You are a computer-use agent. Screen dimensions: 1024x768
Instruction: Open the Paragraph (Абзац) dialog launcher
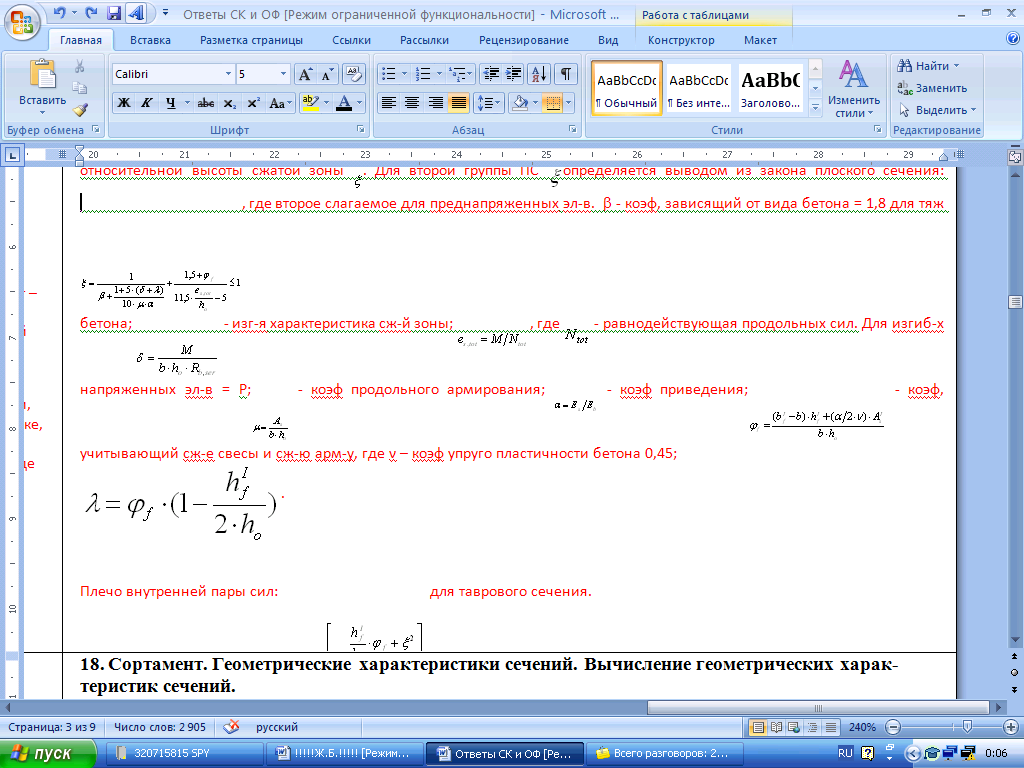click(573, 129)
